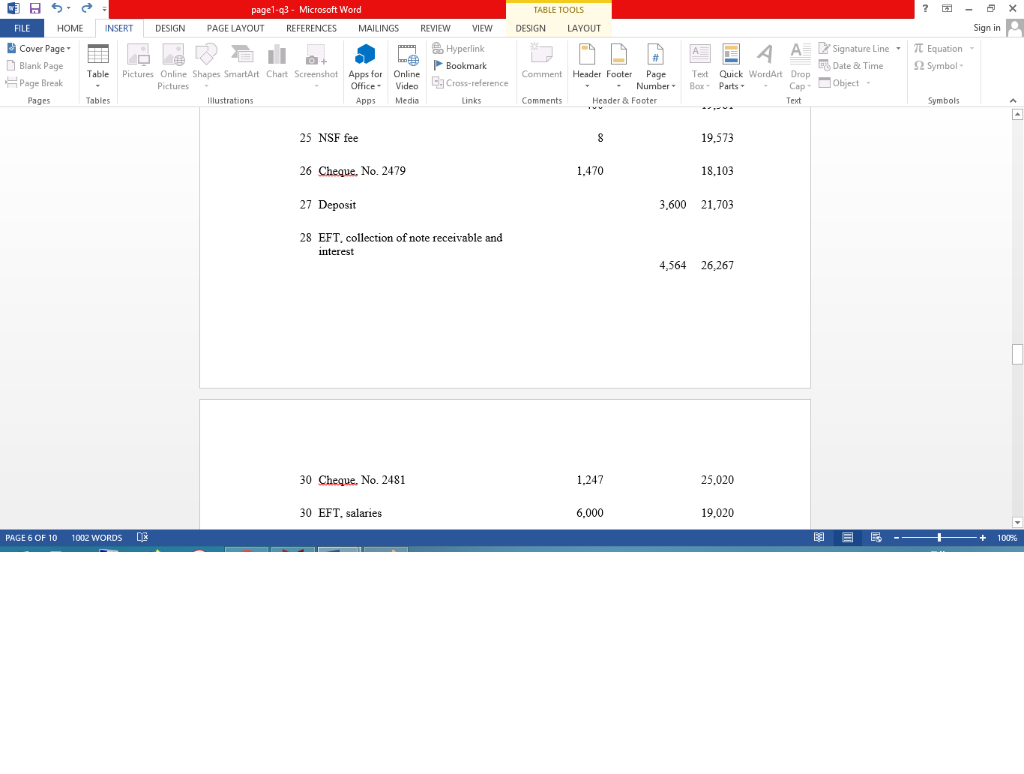1024x774 pixels.
Task: Insert a Text Box
Action: pyautogui.click(x=699, y=67)
